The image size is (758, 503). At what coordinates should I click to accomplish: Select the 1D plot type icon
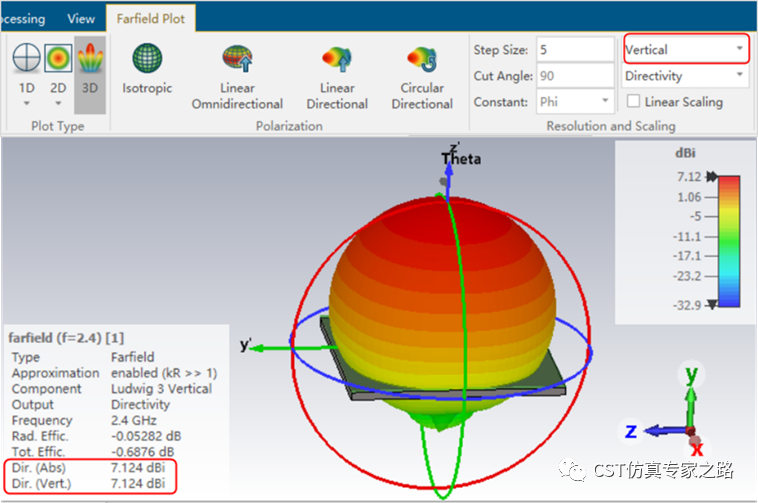pos(27,57)
